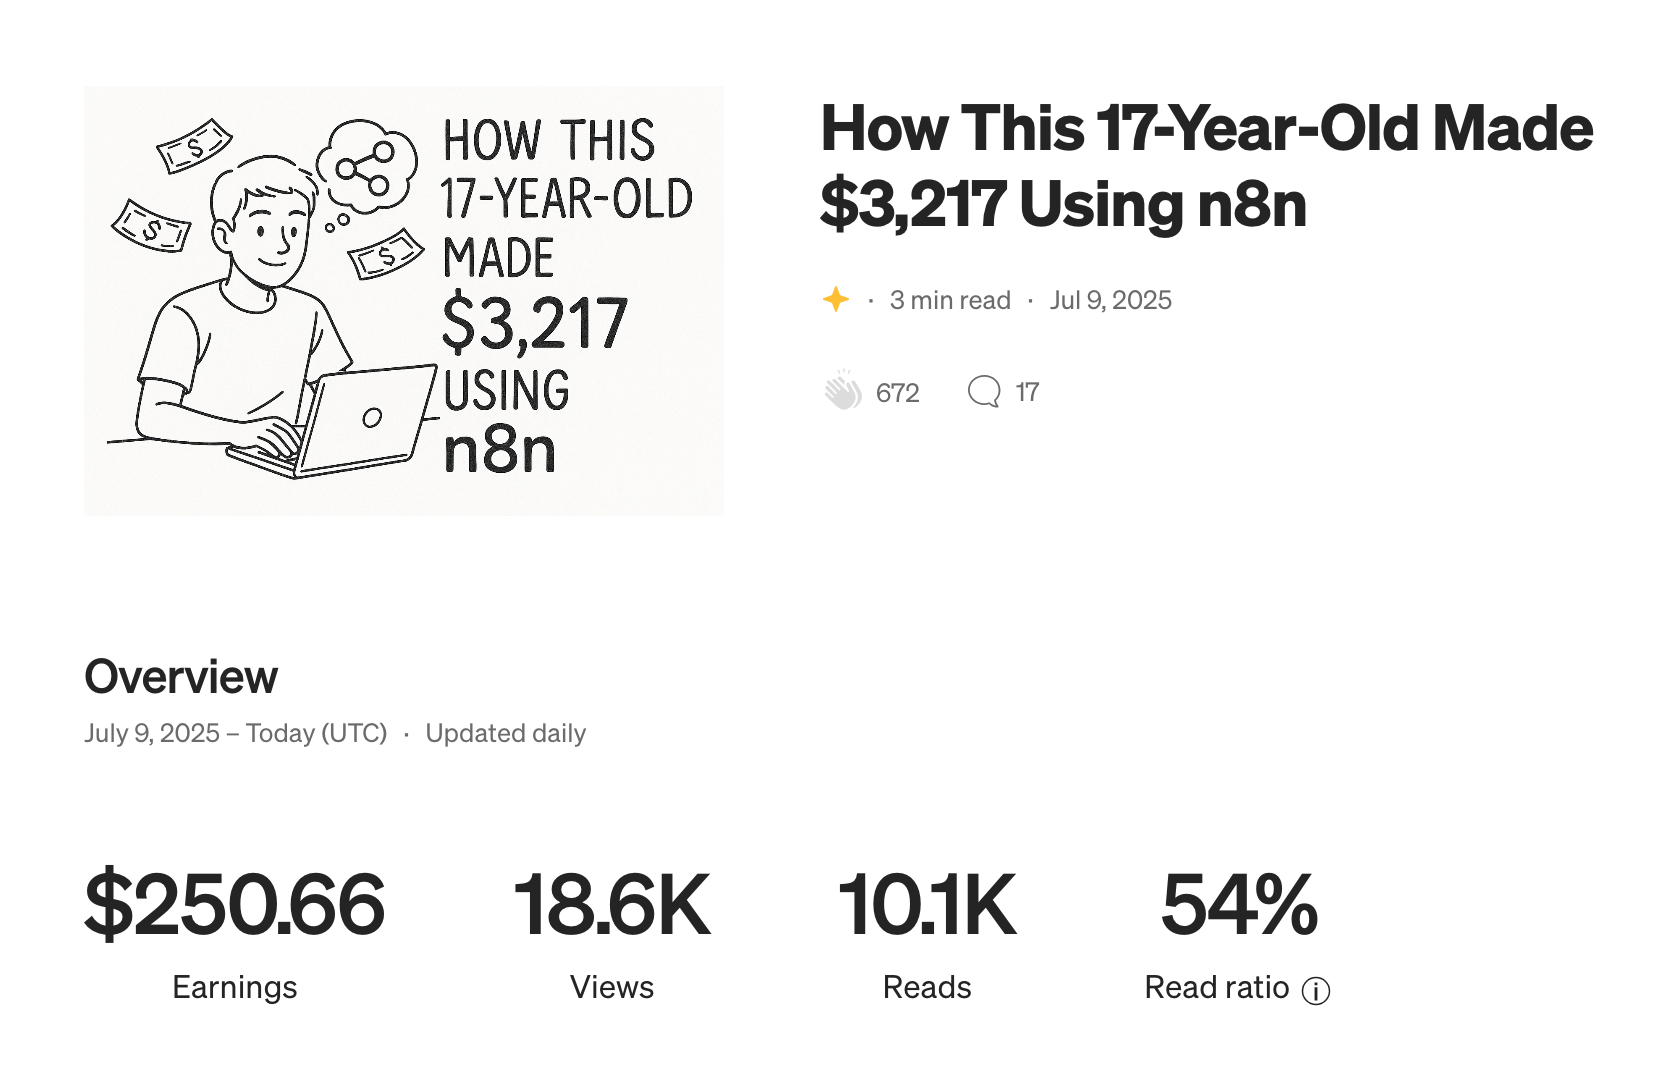Click the Reads label
Viewport: 1674px width, 1088px height.
(x=926, y=987)
